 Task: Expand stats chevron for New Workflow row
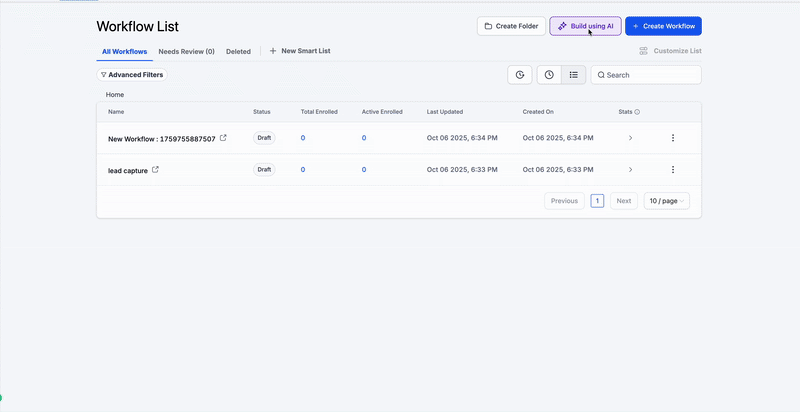pyautogui.click(x=630, y=138)
